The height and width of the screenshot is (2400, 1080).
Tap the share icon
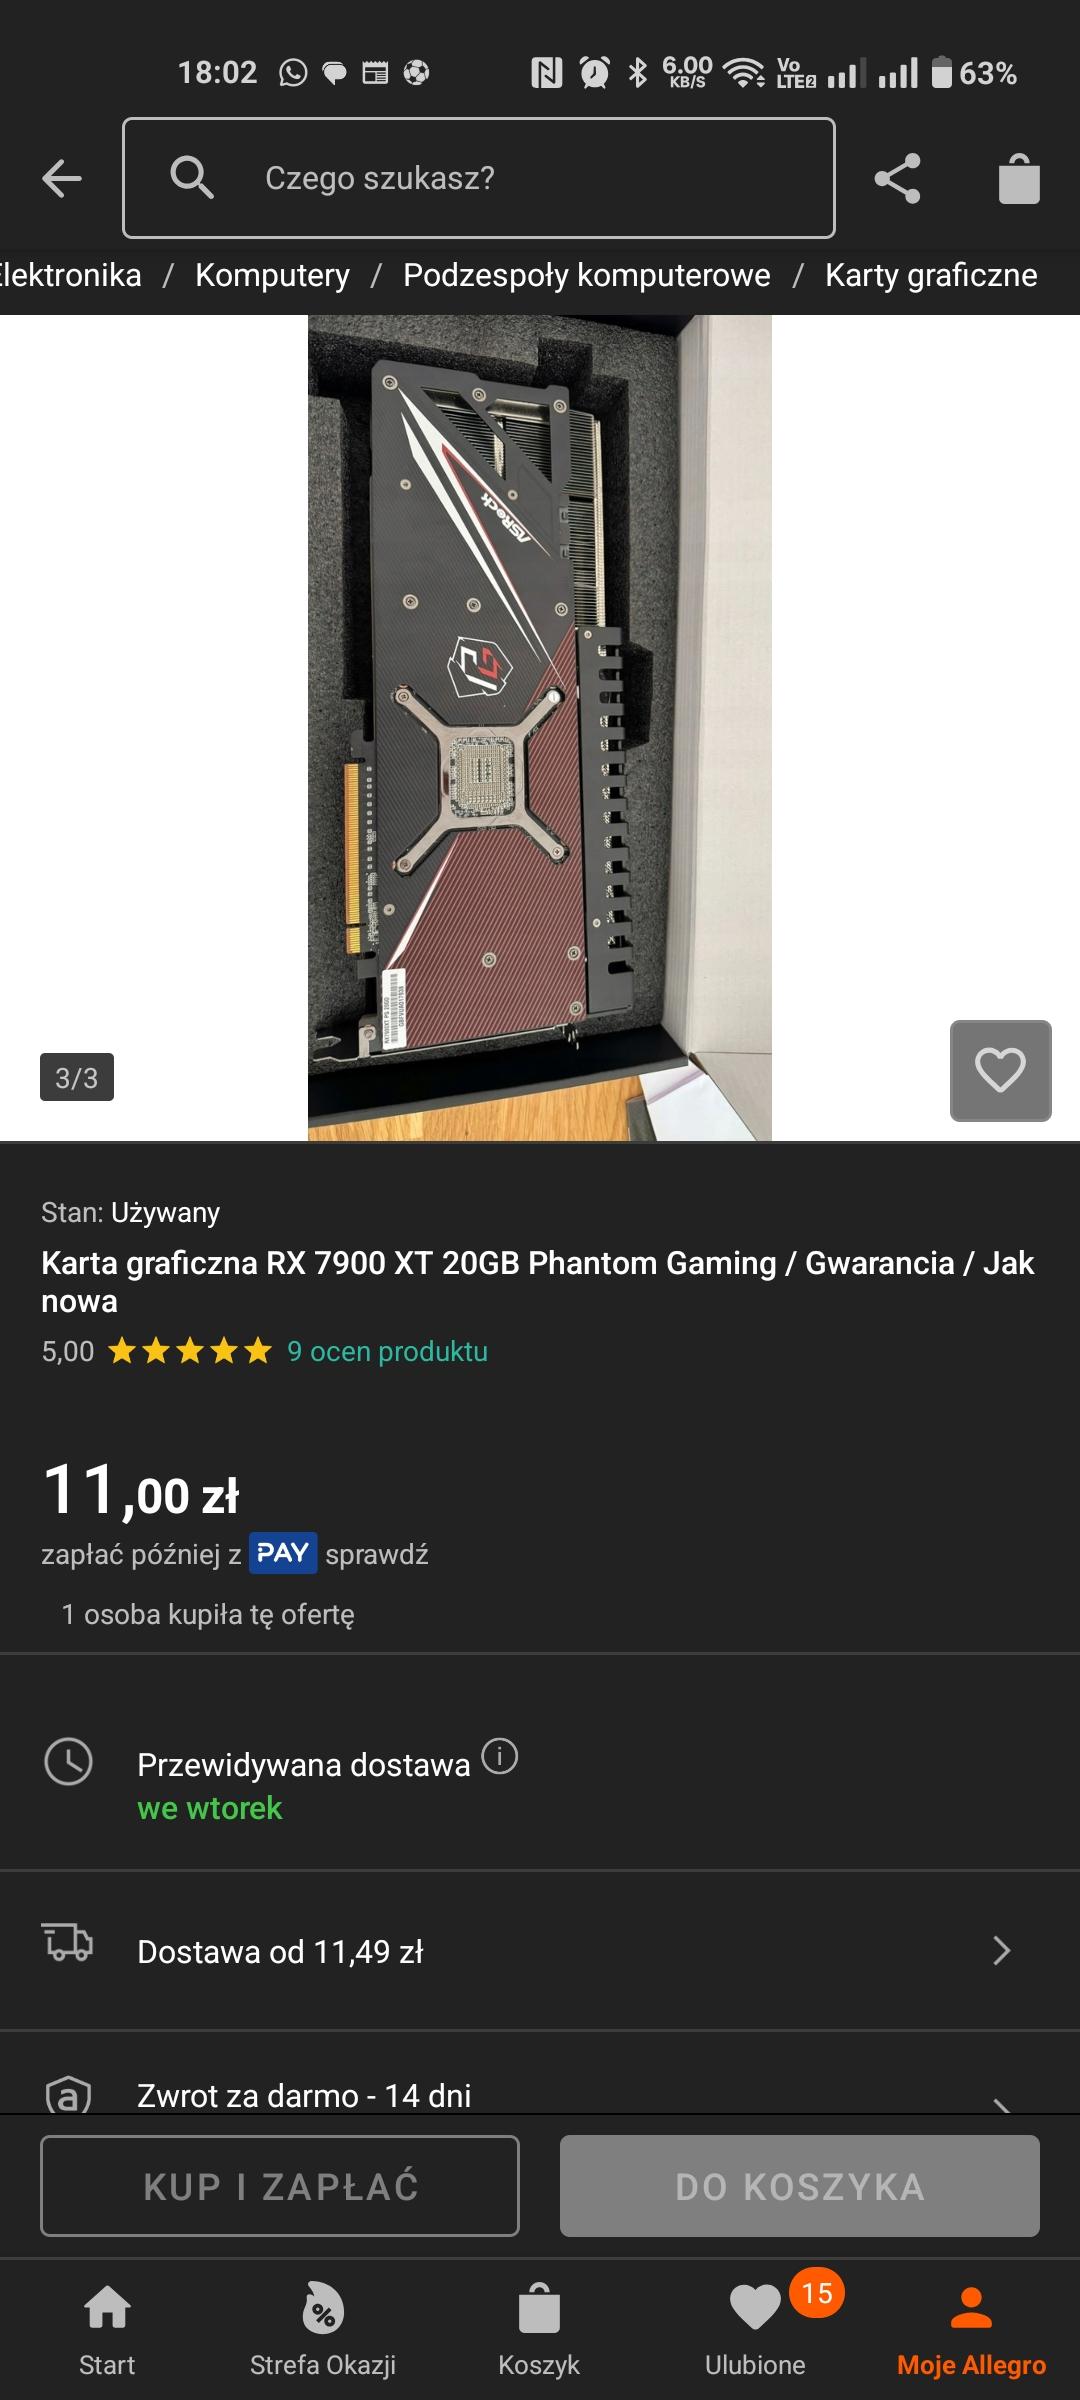point(897,179)
